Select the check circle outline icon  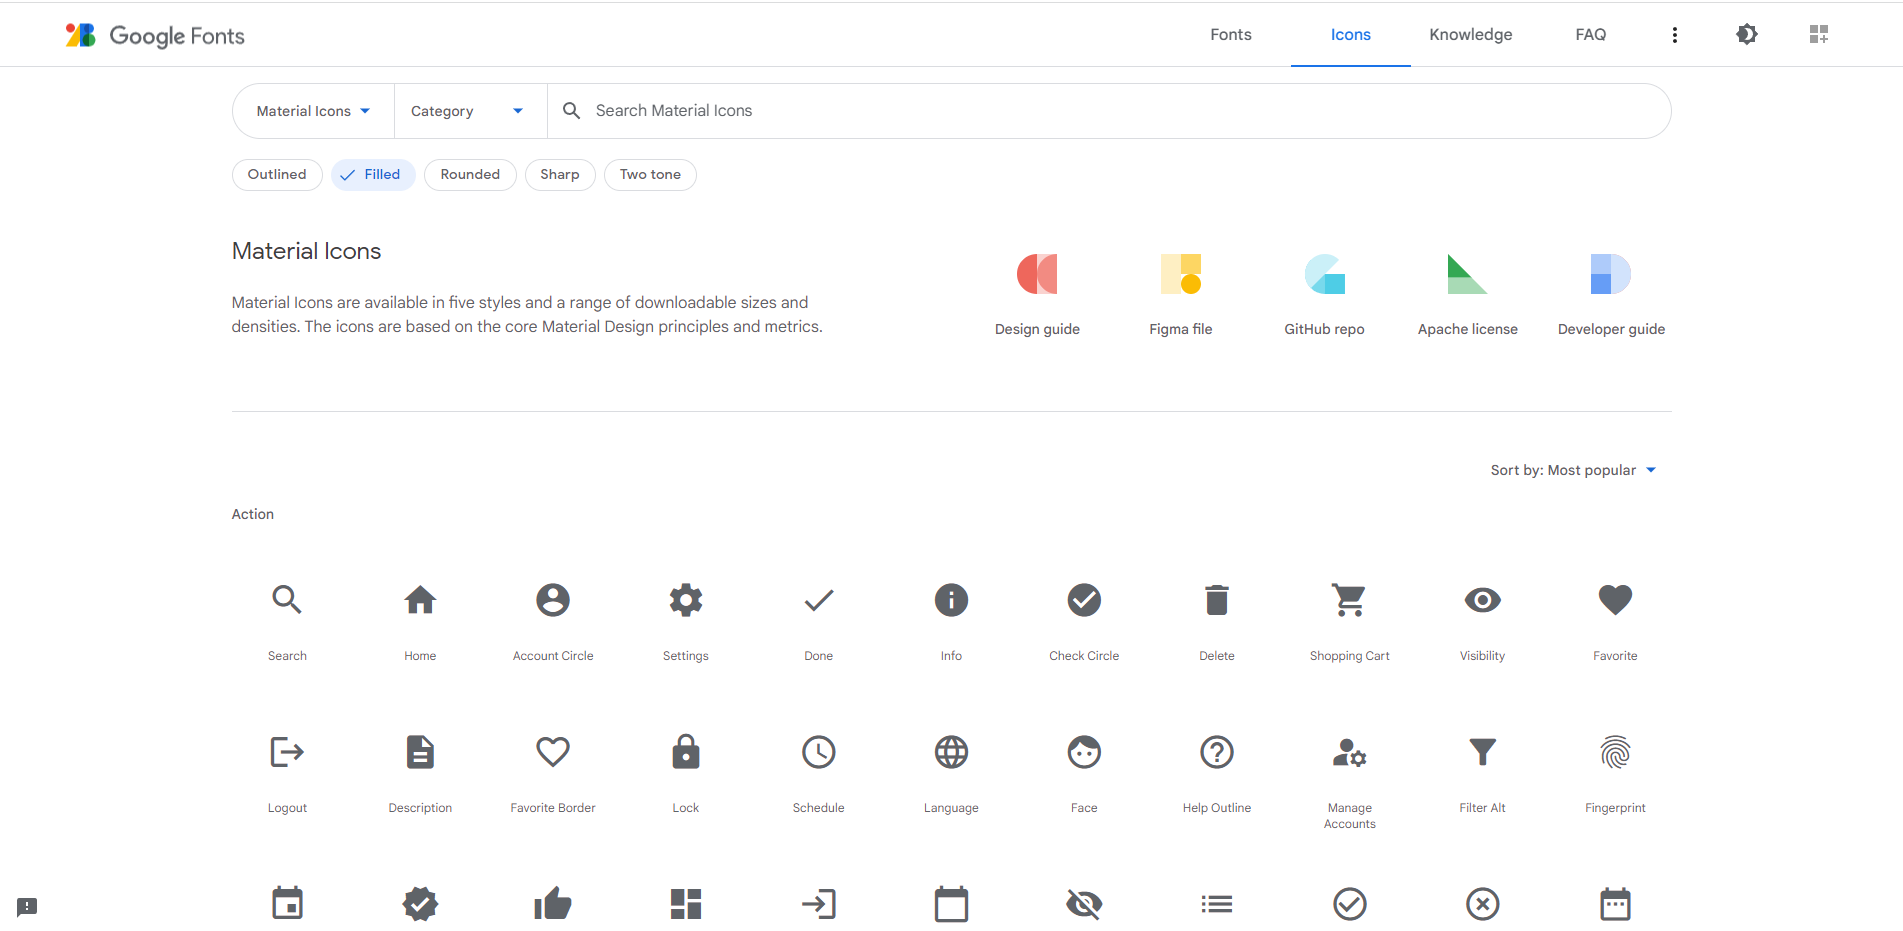[x=1350, y=904]
